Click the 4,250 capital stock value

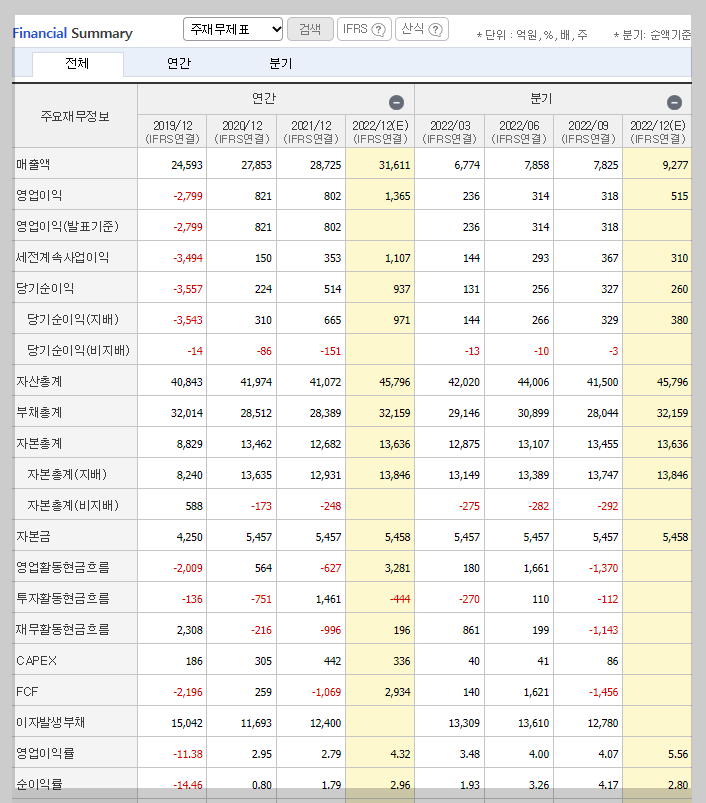pos(190,537)
